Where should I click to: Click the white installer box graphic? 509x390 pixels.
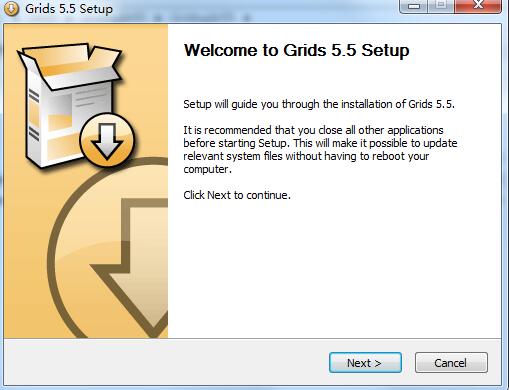(68, 105)
